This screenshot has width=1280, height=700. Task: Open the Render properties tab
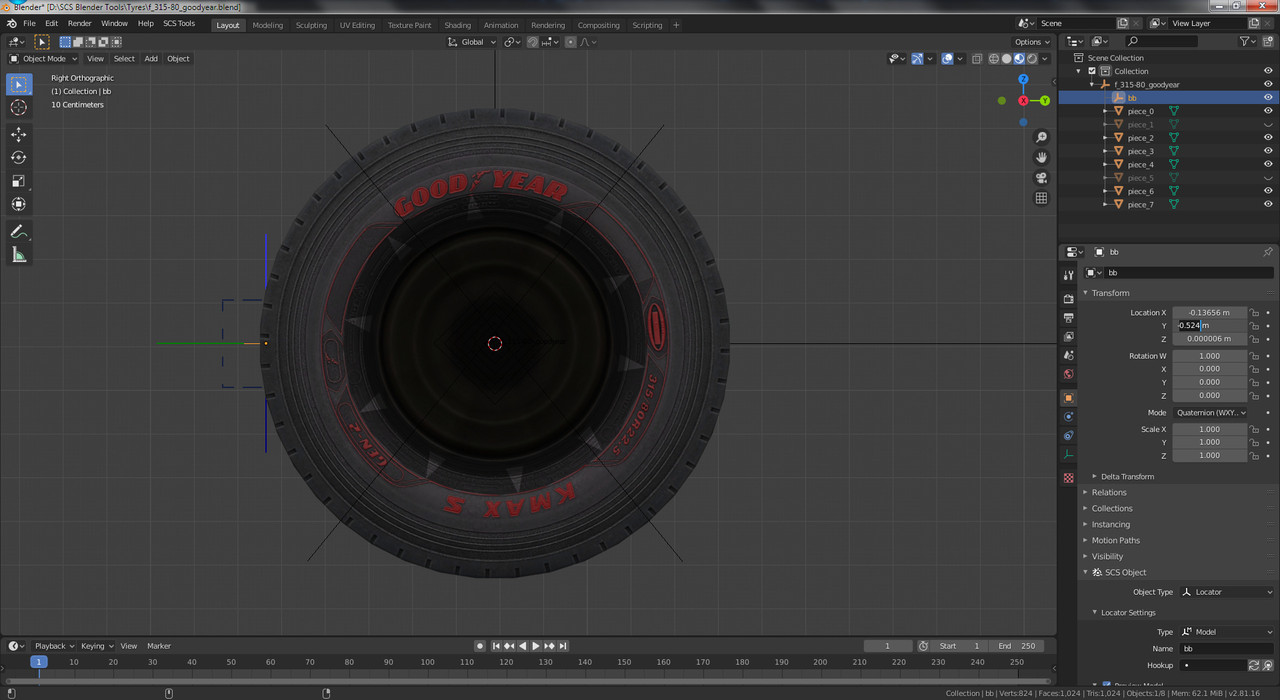tap(1068, 298)
